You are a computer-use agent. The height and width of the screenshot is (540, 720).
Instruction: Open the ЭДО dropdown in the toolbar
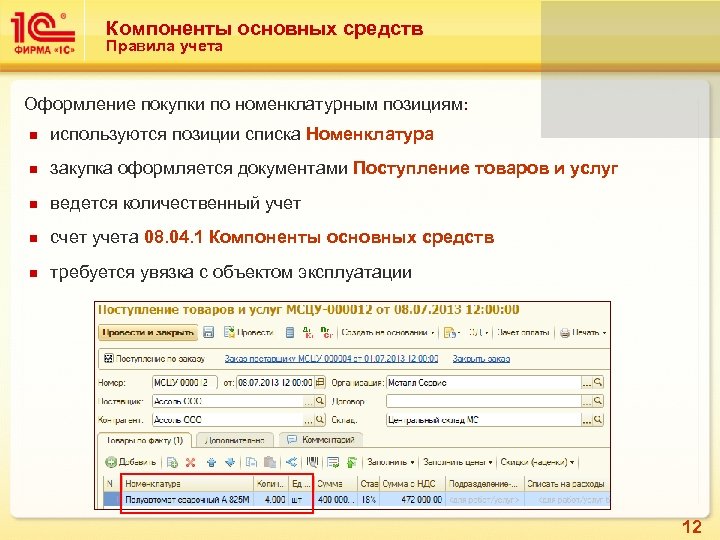(x=478, y=332)
